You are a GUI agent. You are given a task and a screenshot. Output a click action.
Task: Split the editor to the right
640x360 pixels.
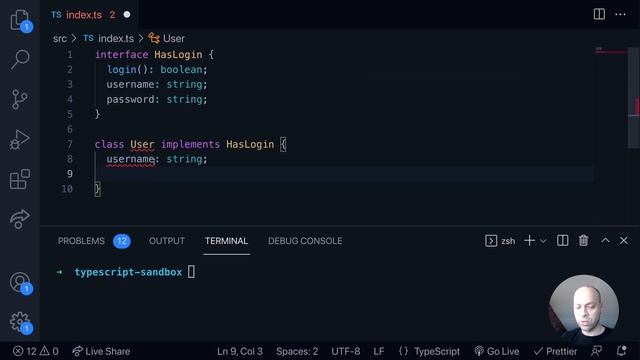click(x=599, y=14)
